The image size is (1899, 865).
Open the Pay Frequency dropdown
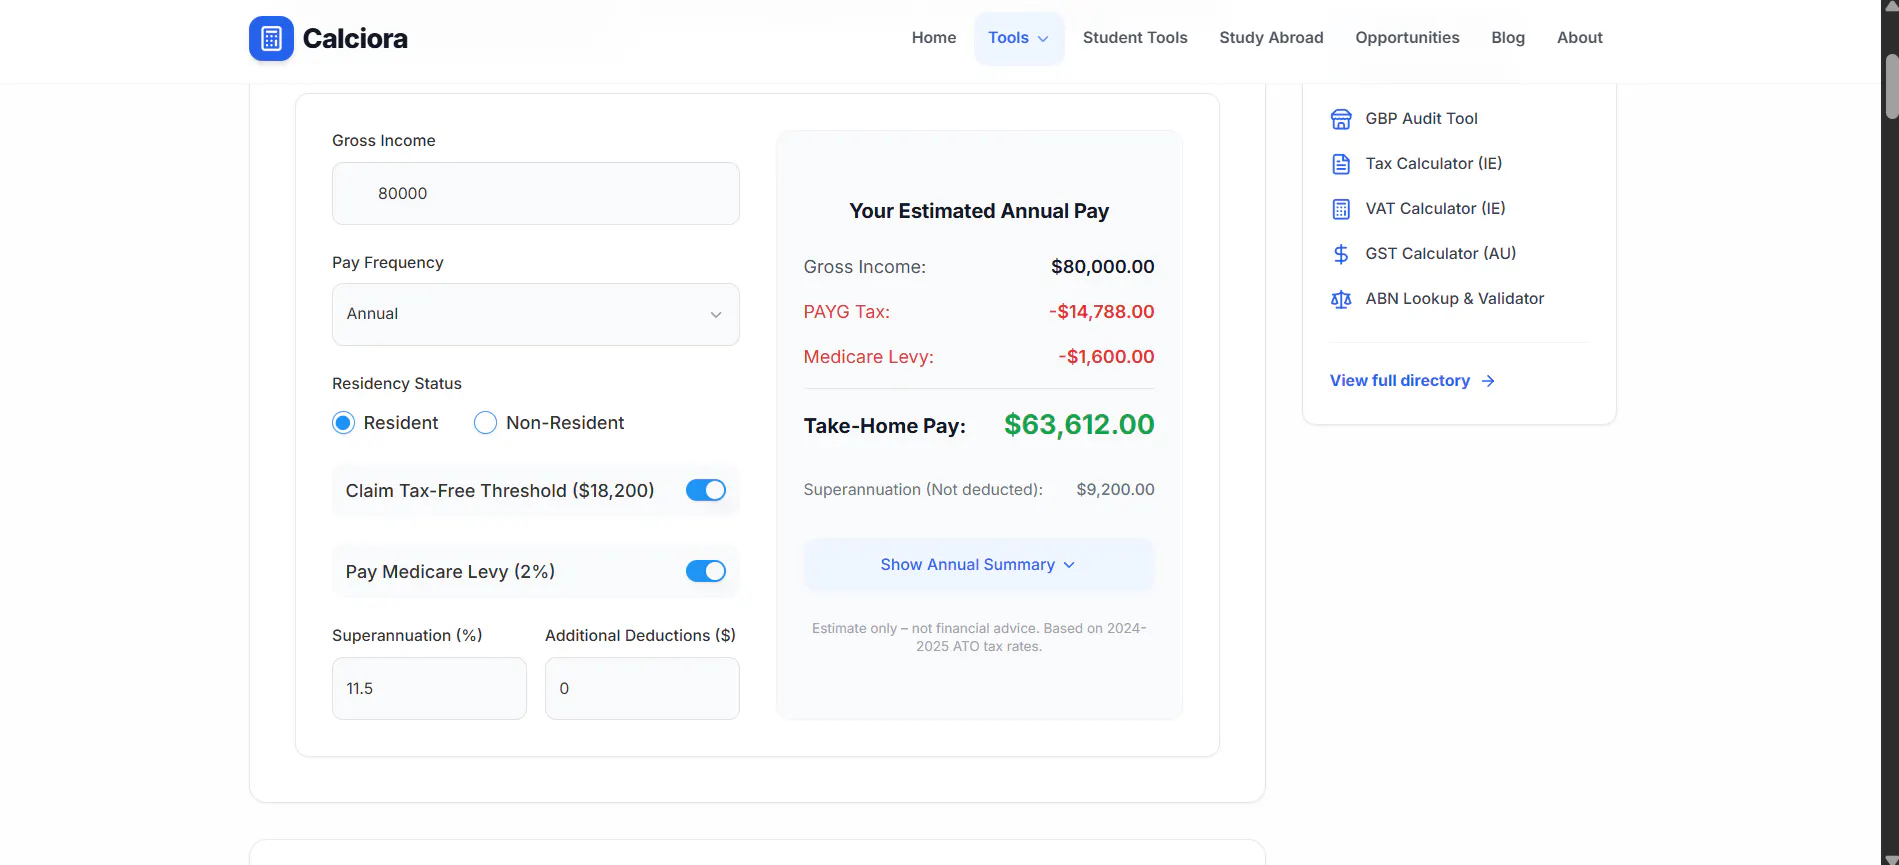pyautogui.click(x=536, y=314)
